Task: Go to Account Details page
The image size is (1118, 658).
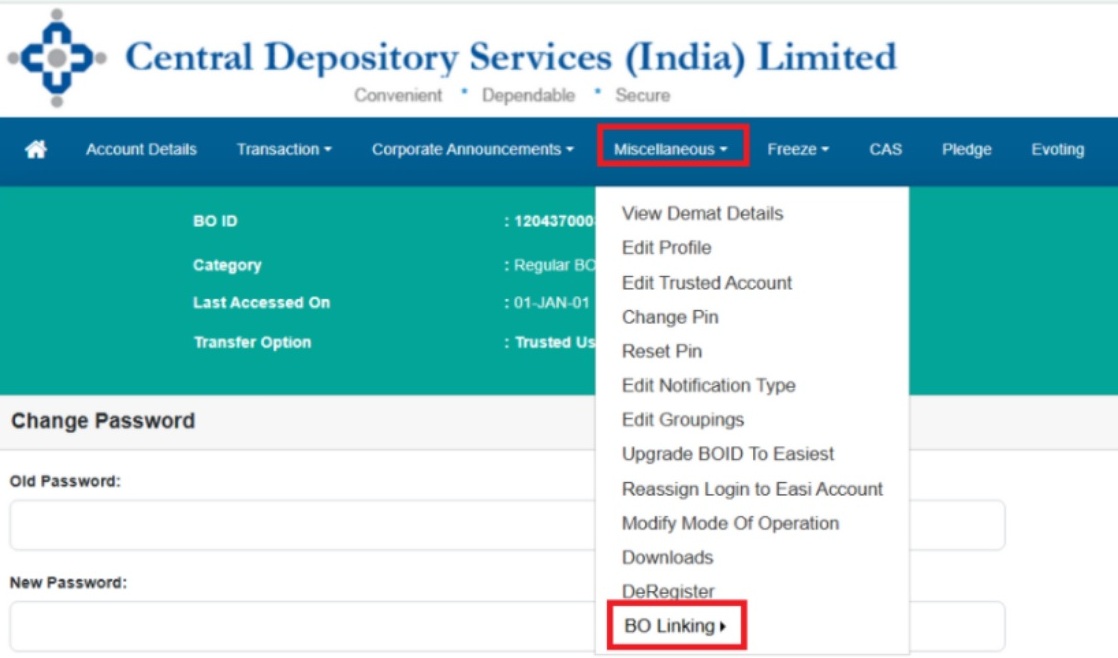Action: point(141,150)
